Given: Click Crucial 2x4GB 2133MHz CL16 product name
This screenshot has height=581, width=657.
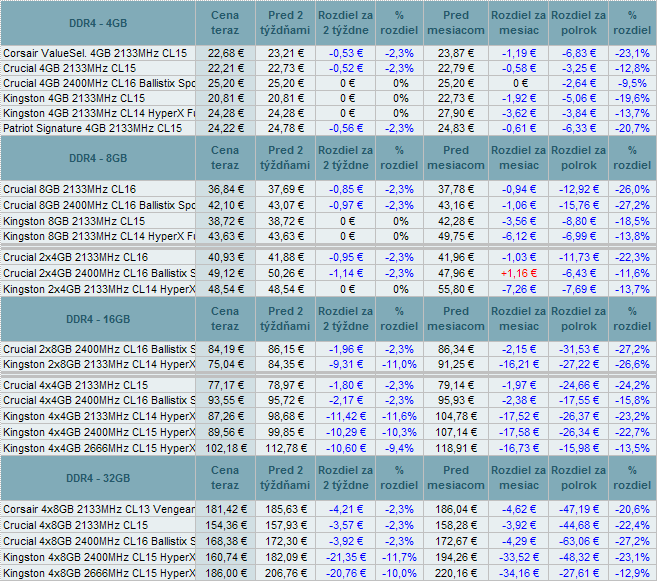Looking at the screenshot, I should [x=75, y=257].
